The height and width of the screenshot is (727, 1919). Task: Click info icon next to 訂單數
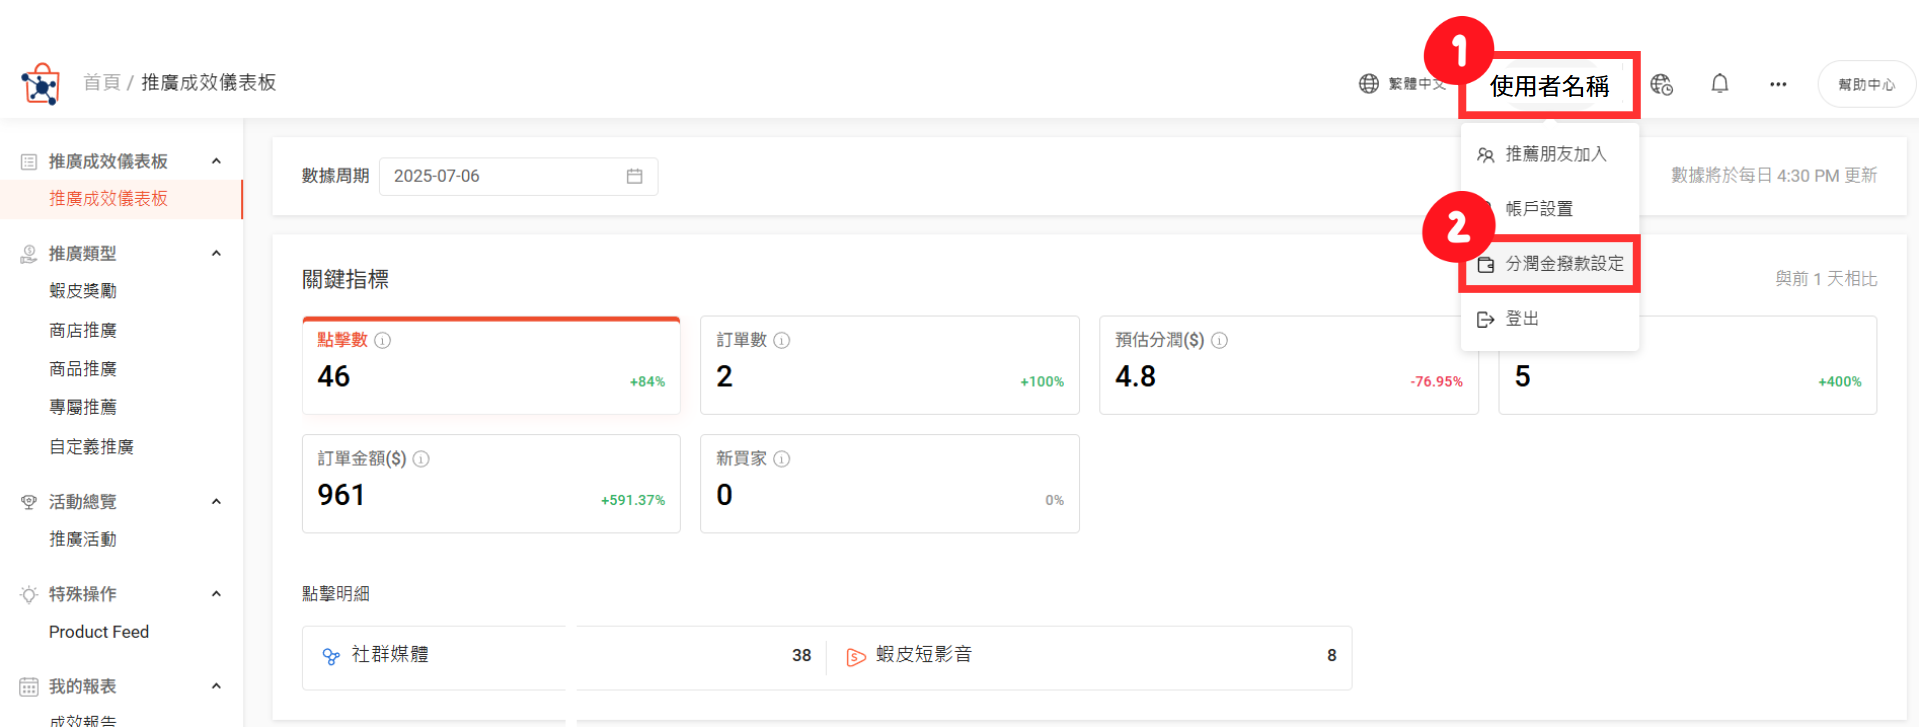pos(782,340)
